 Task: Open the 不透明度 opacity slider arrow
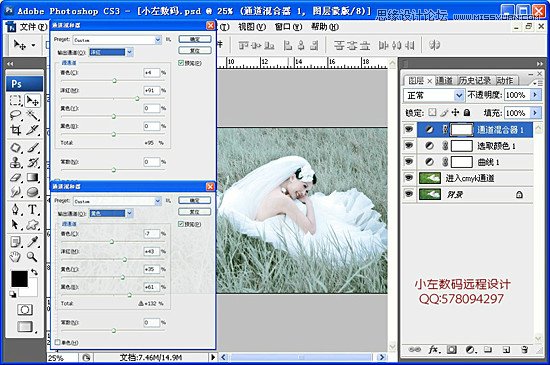coord(535,95)
